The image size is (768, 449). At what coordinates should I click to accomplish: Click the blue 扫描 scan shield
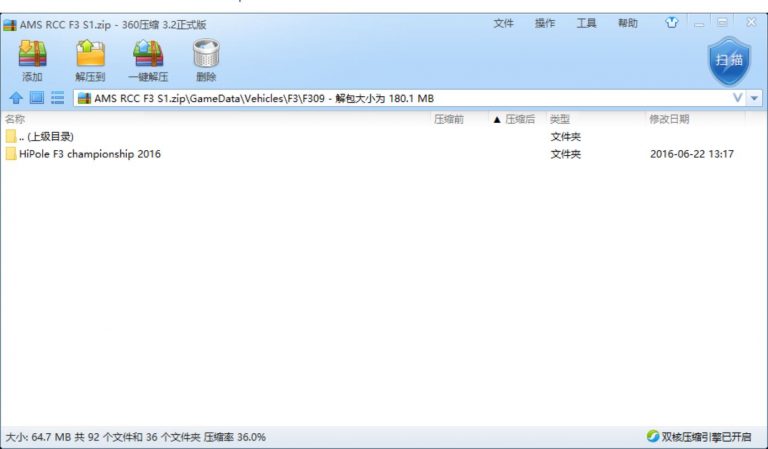[729, 61]
